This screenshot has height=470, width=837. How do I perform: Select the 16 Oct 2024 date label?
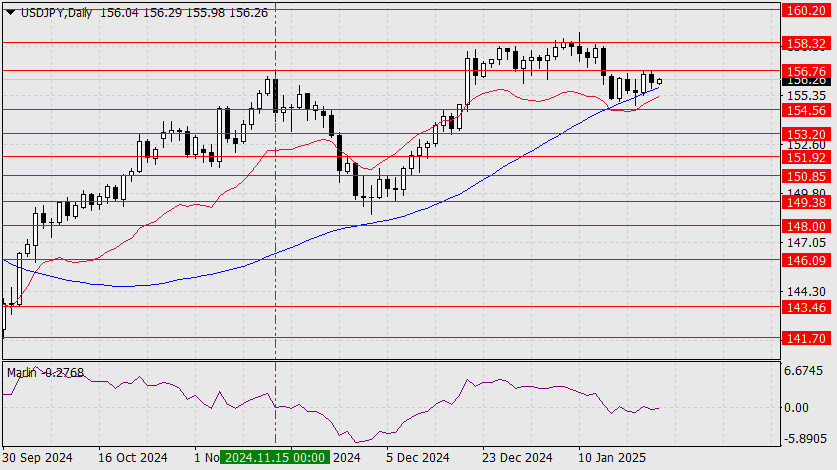coord(133,458)
